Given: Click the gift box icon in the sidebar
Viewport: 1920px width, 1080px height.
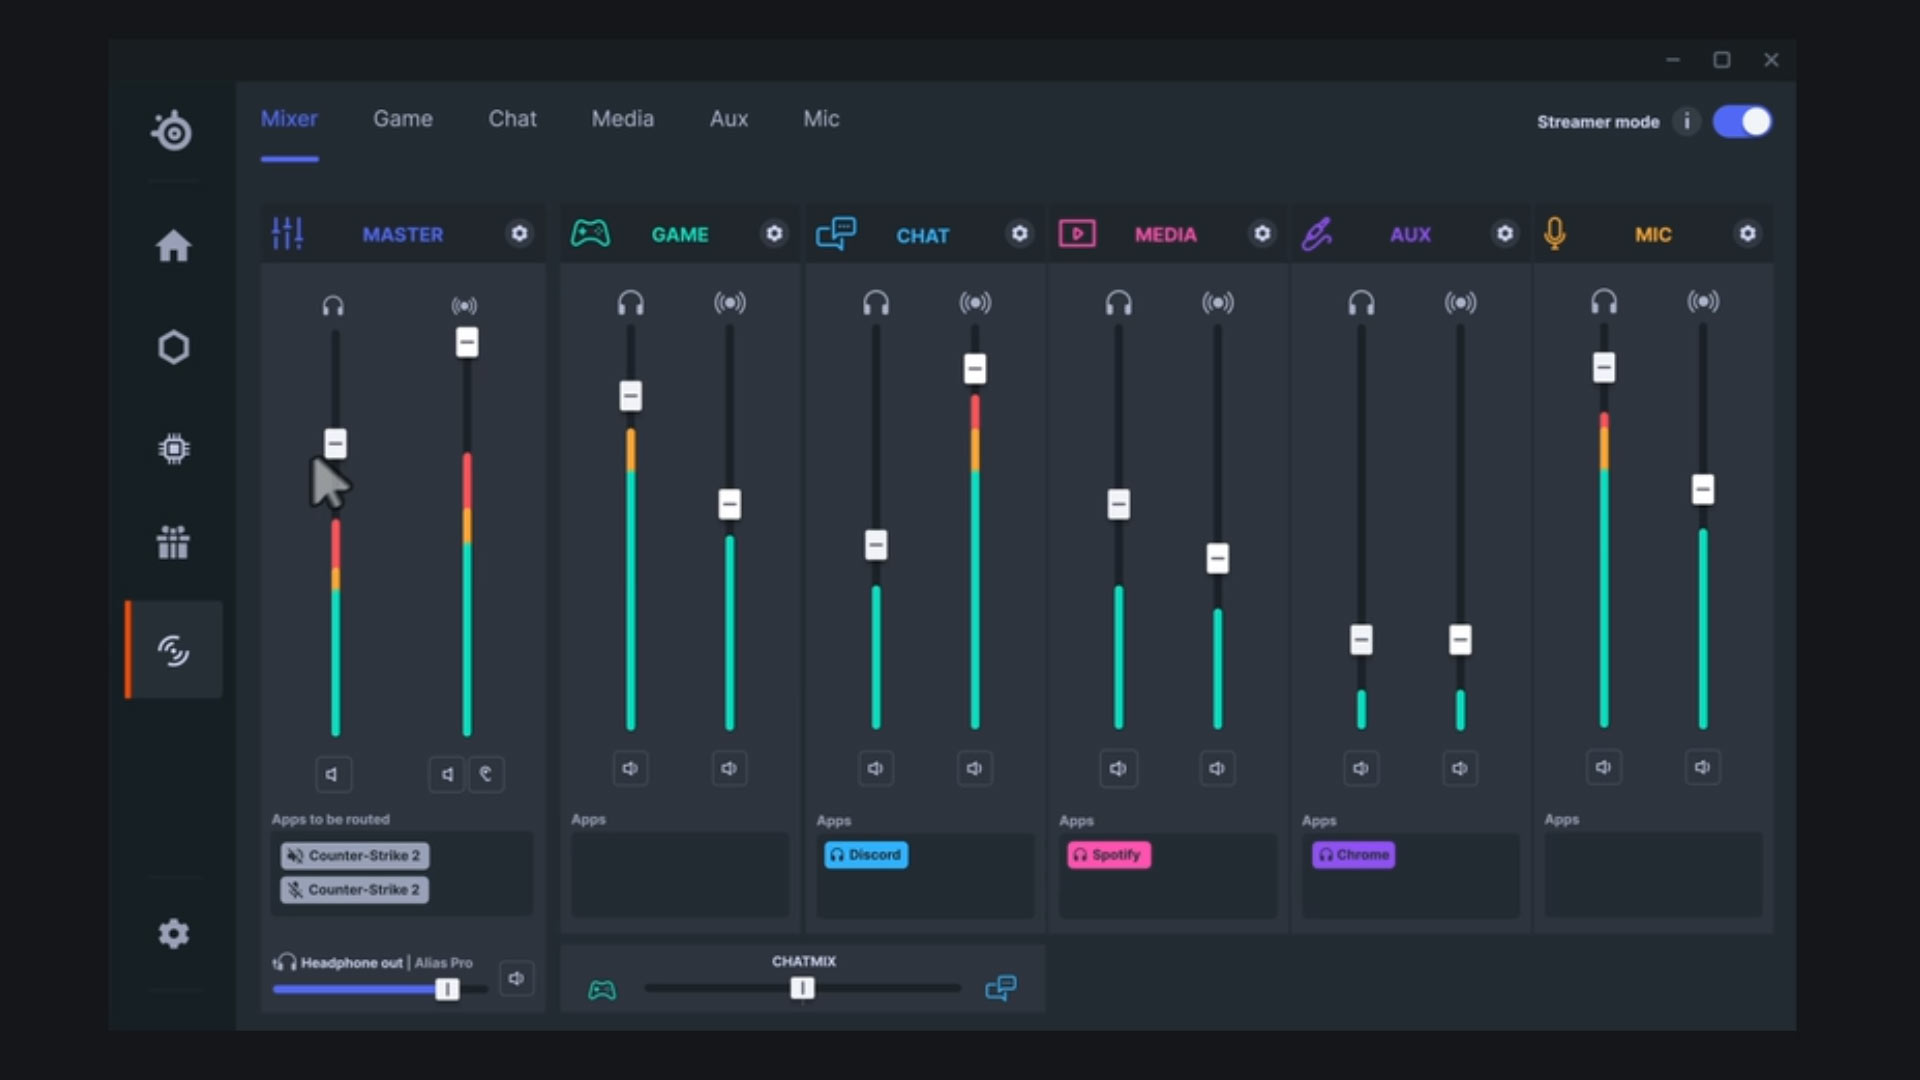Looking at the screenshot, I should [x=173, y=542].
